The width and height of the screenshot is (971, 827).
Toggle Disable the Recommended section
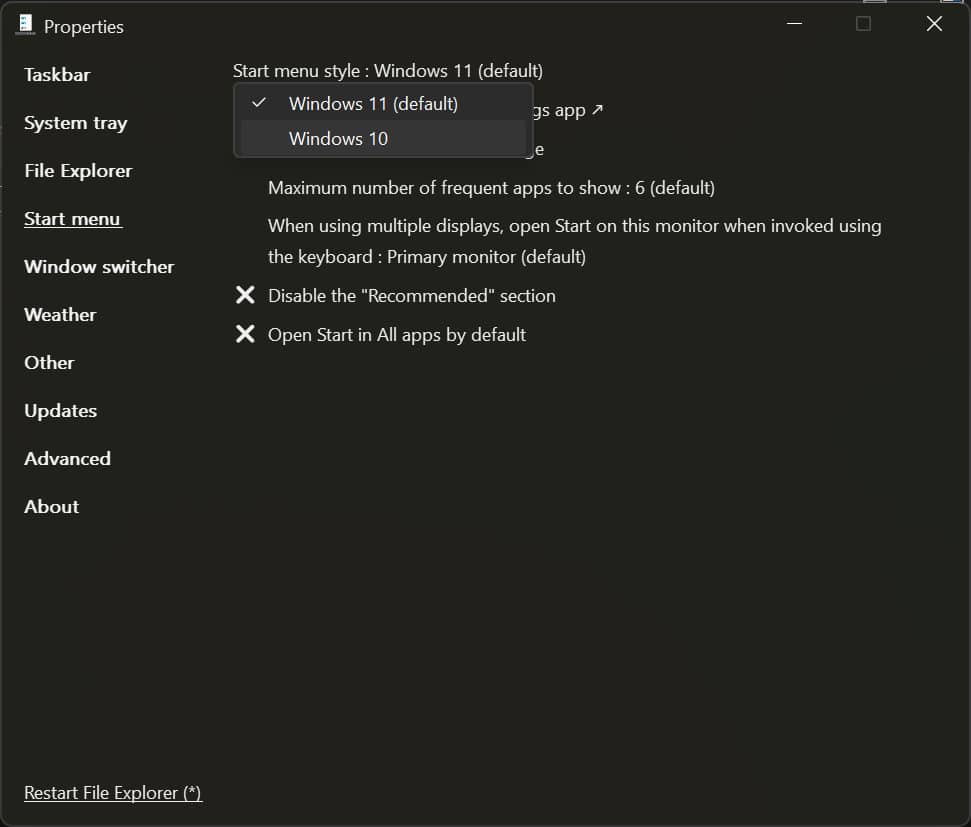(x=410, y=295)
